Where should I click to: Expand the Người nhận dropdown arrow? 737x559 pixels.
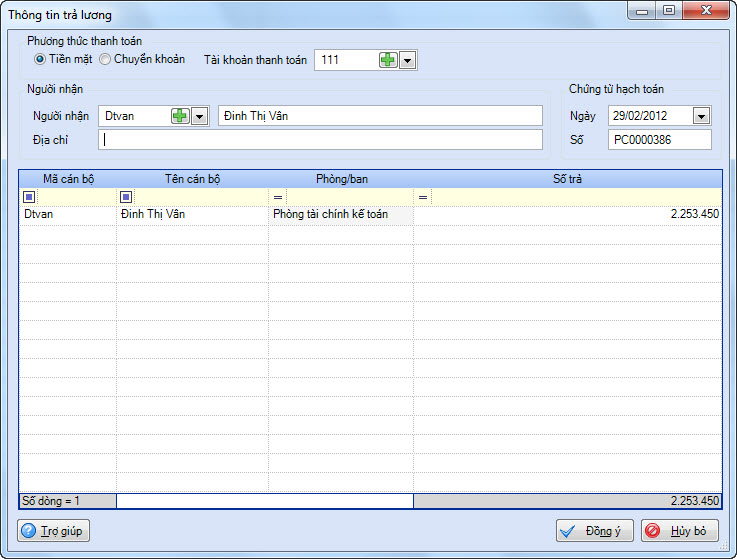199,116
